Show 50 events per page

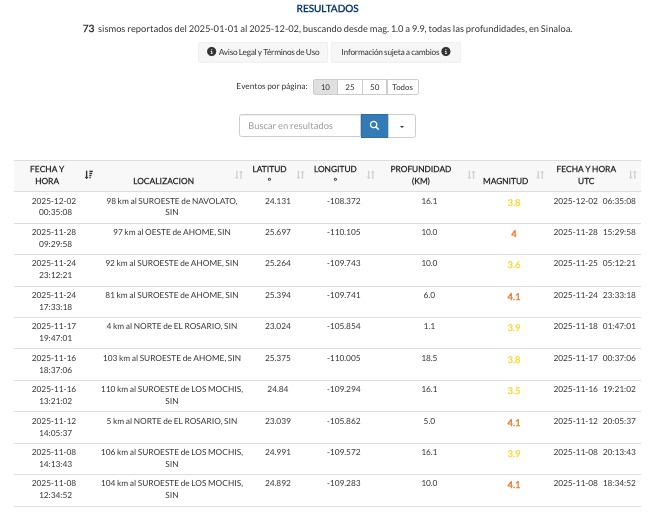(x=374, y=87)
